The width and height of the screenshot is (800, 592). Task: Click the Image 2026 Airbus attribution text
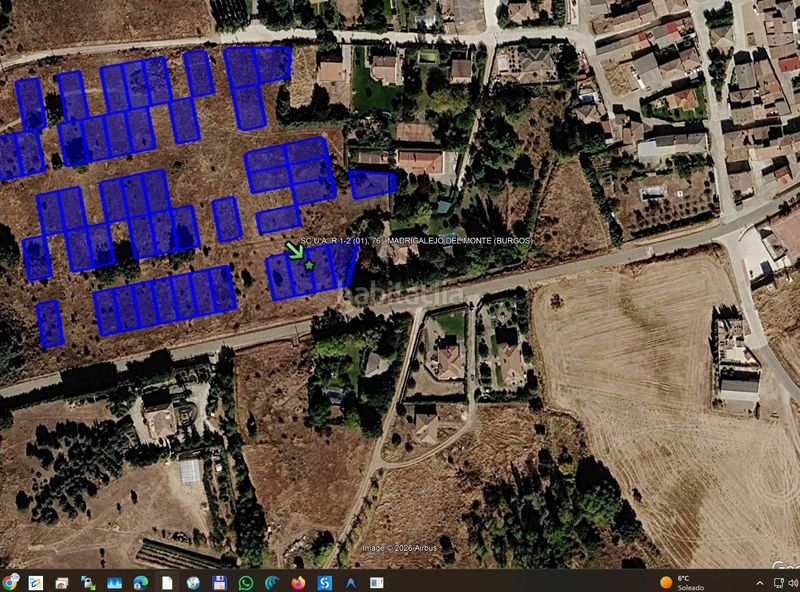(399, 548)
